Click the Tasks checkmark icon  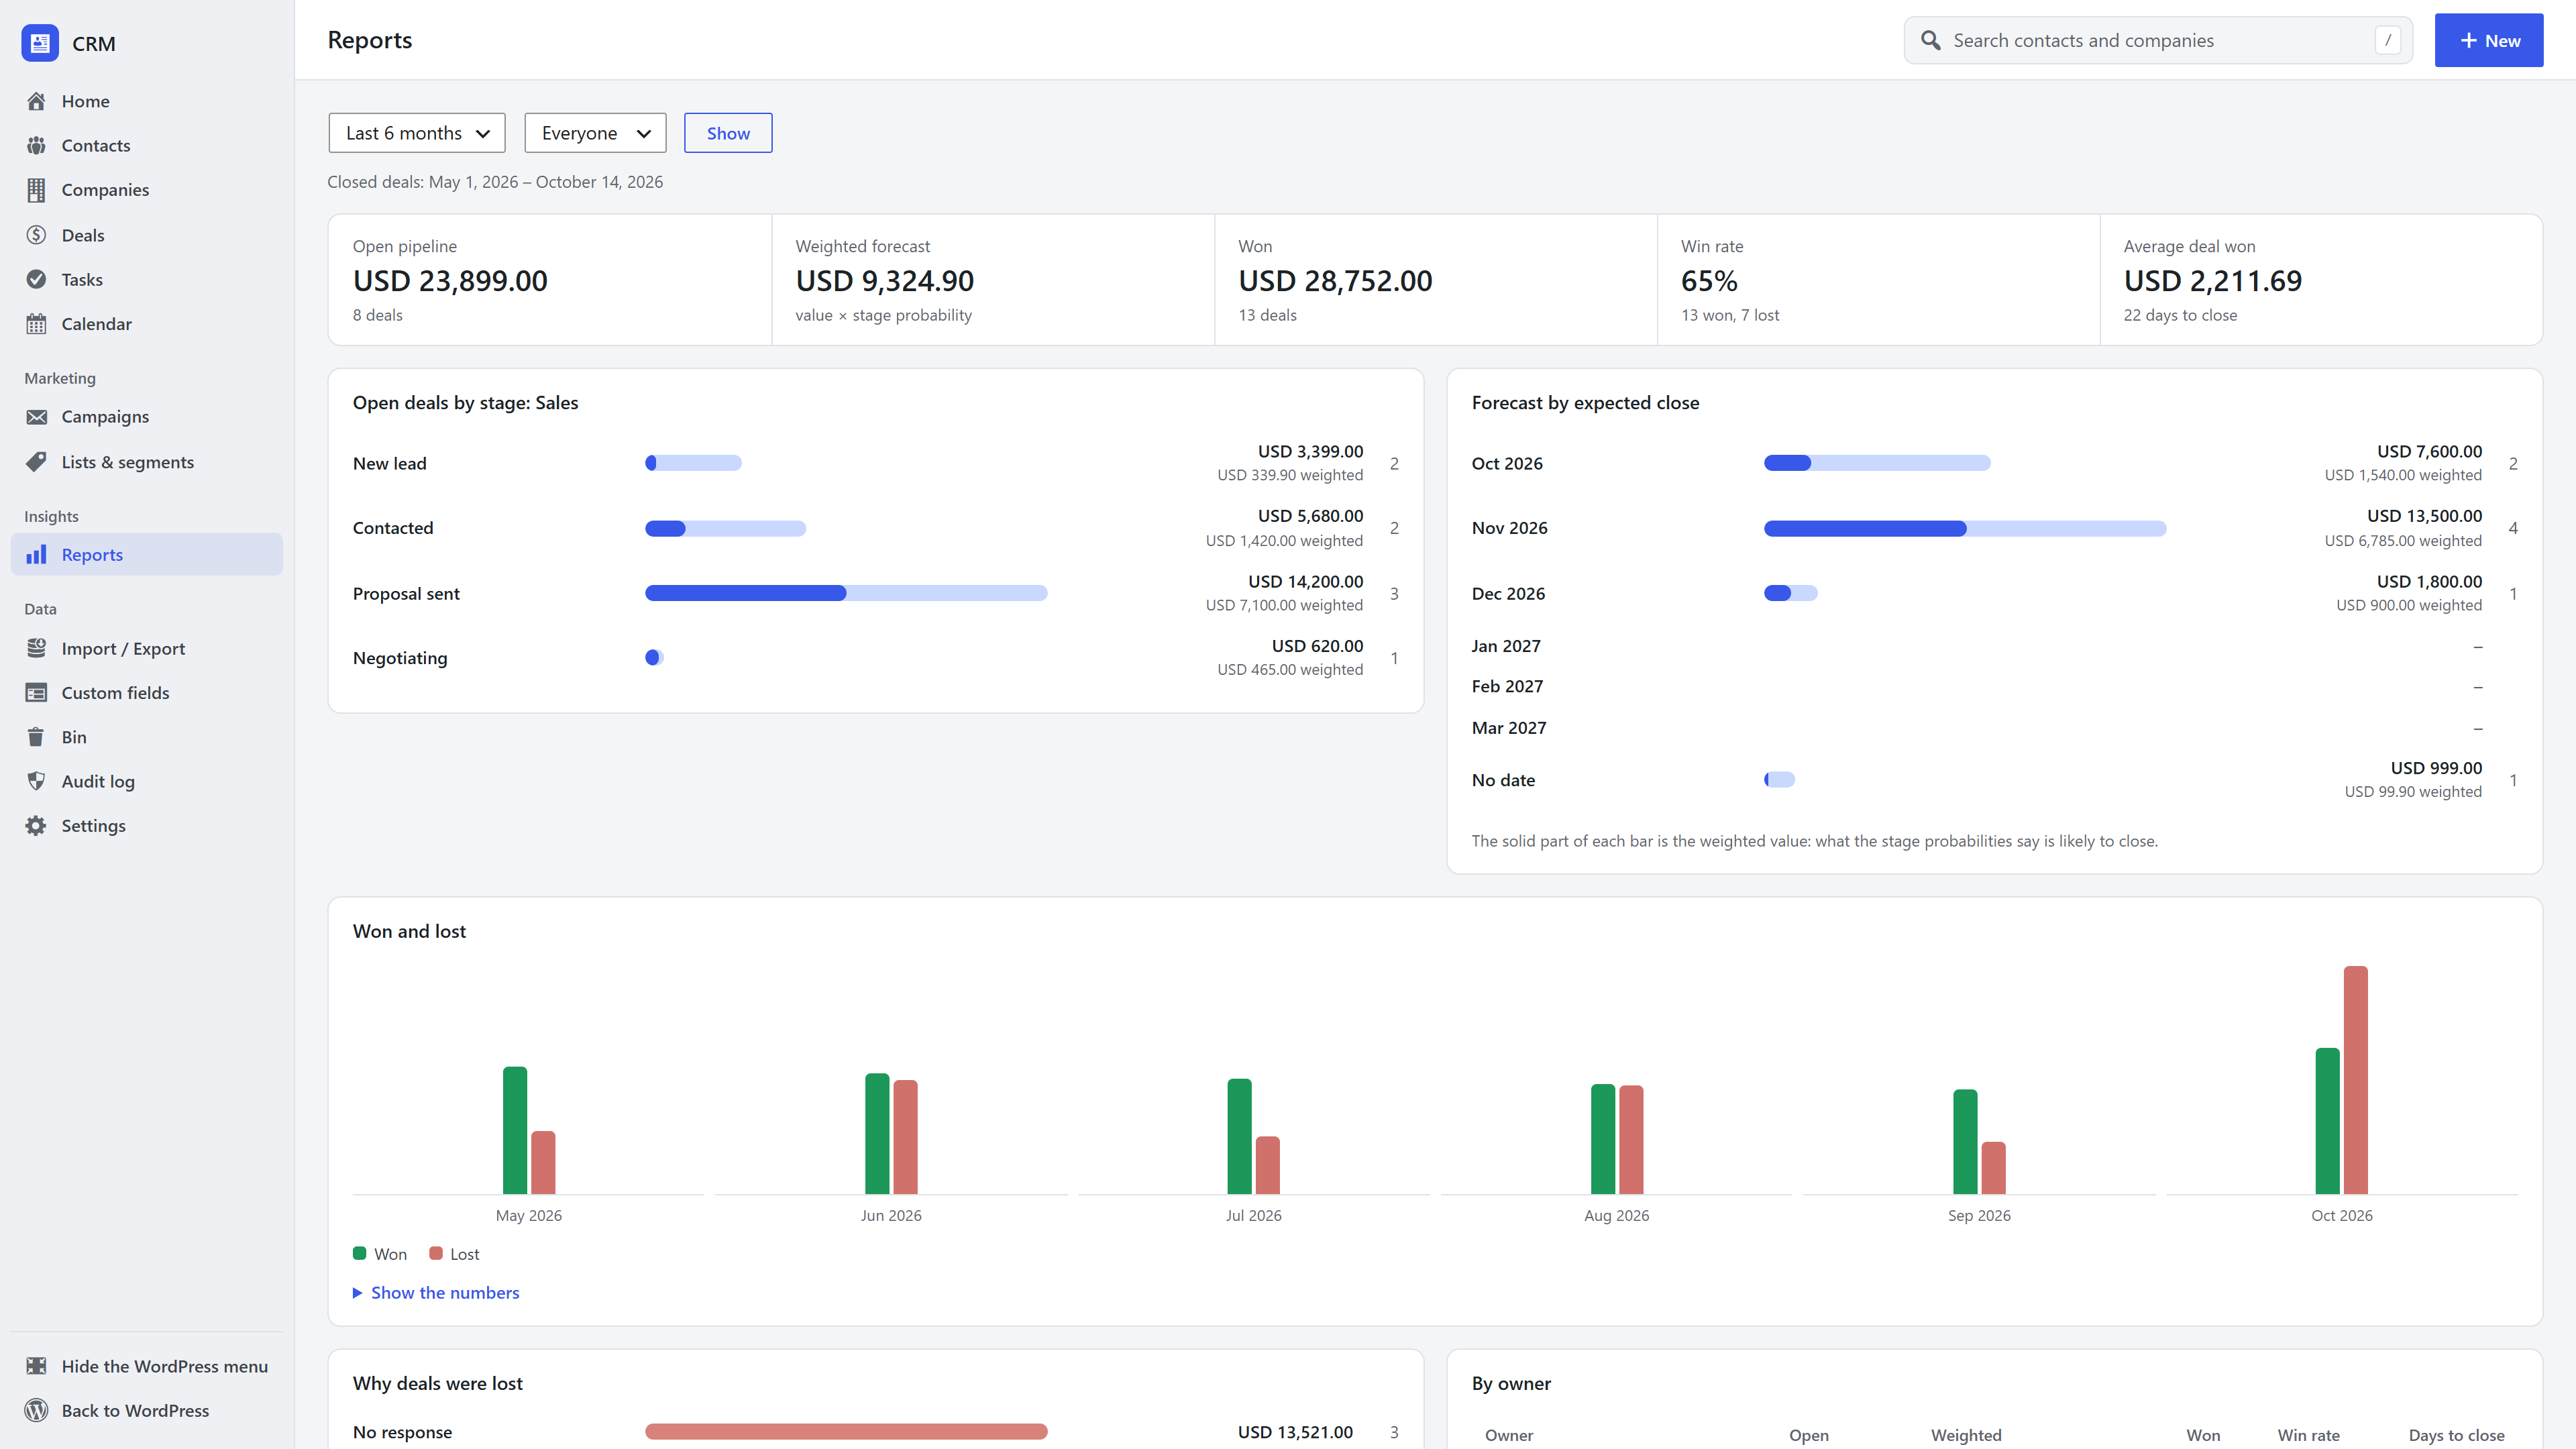36,279
